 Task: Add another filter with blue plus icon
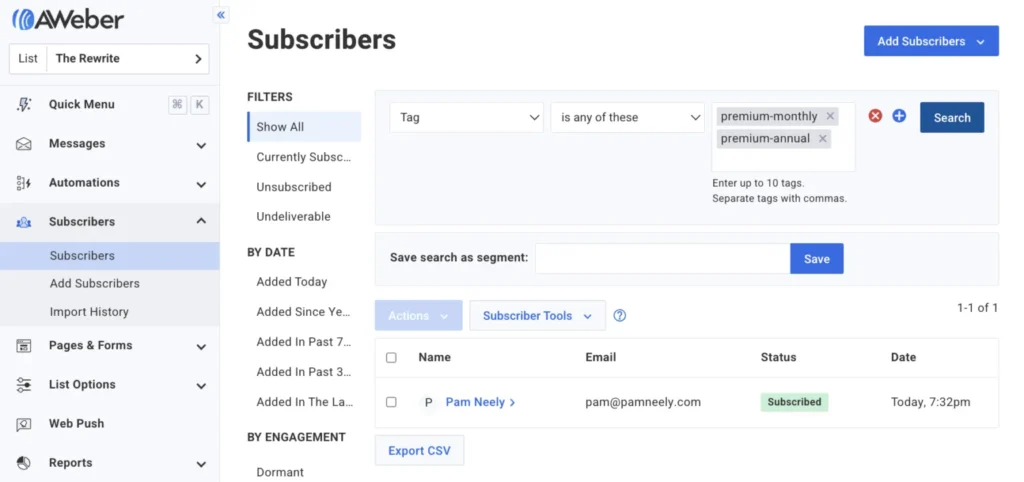(x=899, y=116)
